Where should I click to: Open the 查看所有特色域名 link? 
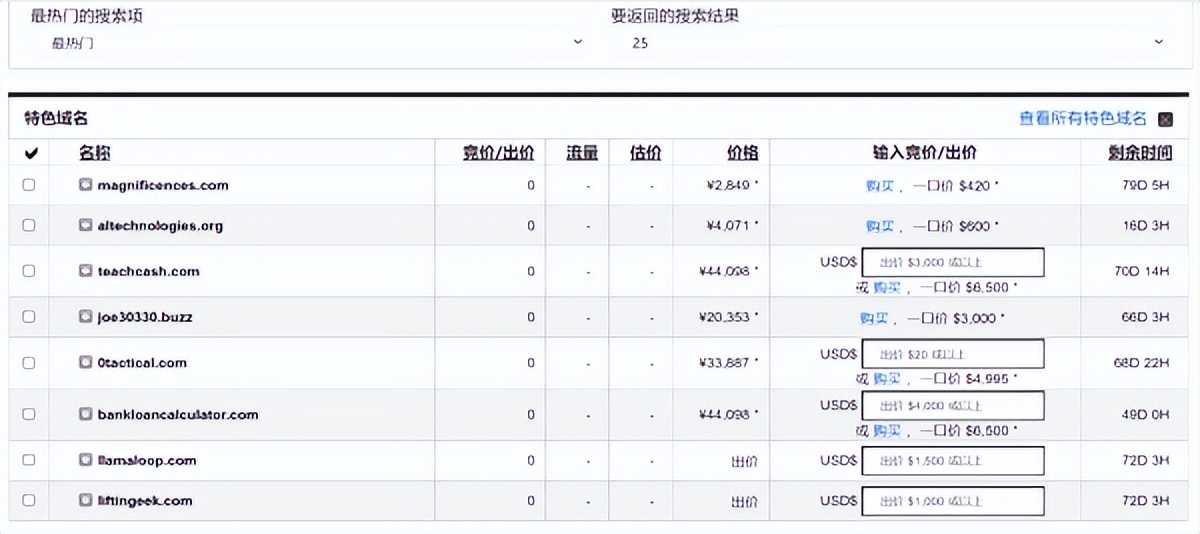pos(1083,118)
